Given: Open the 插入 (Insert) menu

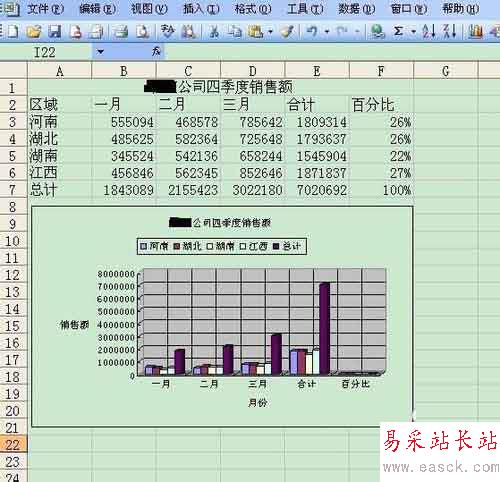Looking at the screenshot, I should (x=201, y=9).
